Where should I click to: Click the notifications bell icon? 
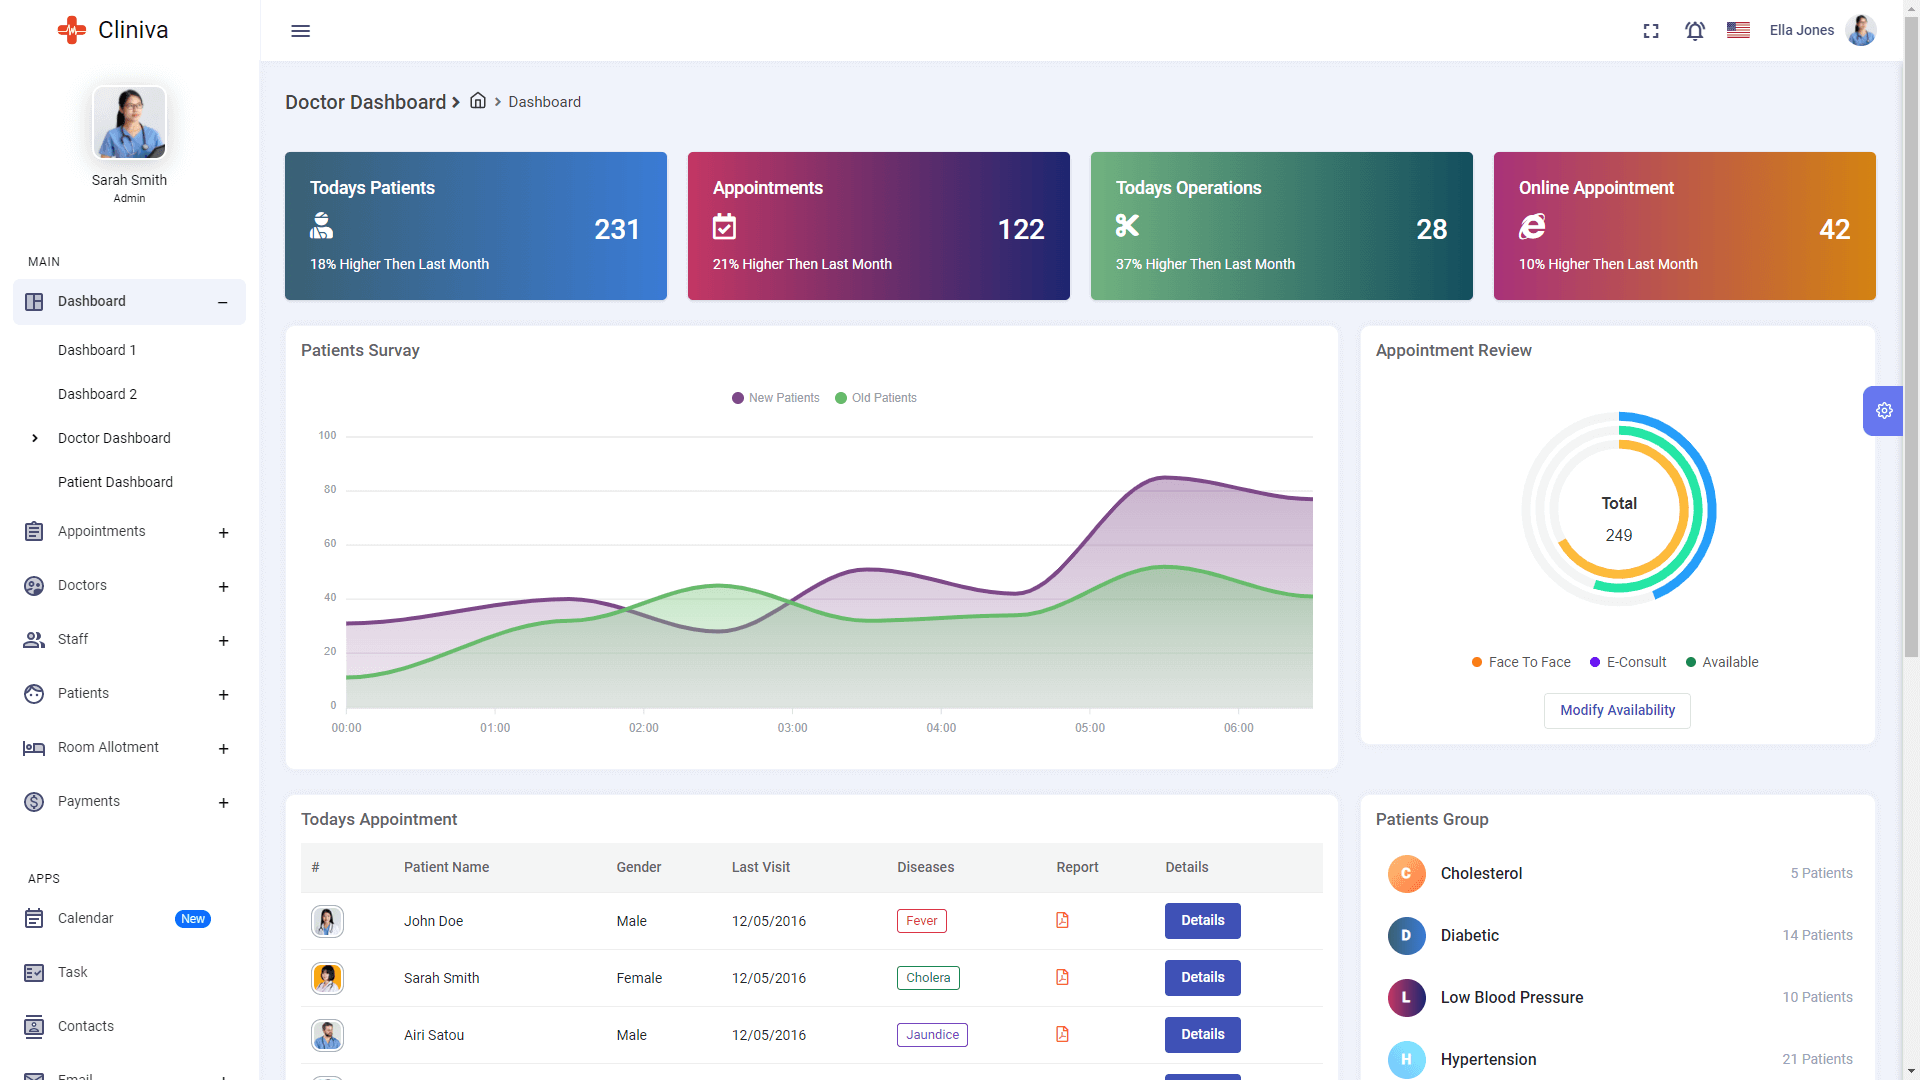[1695, 30]
